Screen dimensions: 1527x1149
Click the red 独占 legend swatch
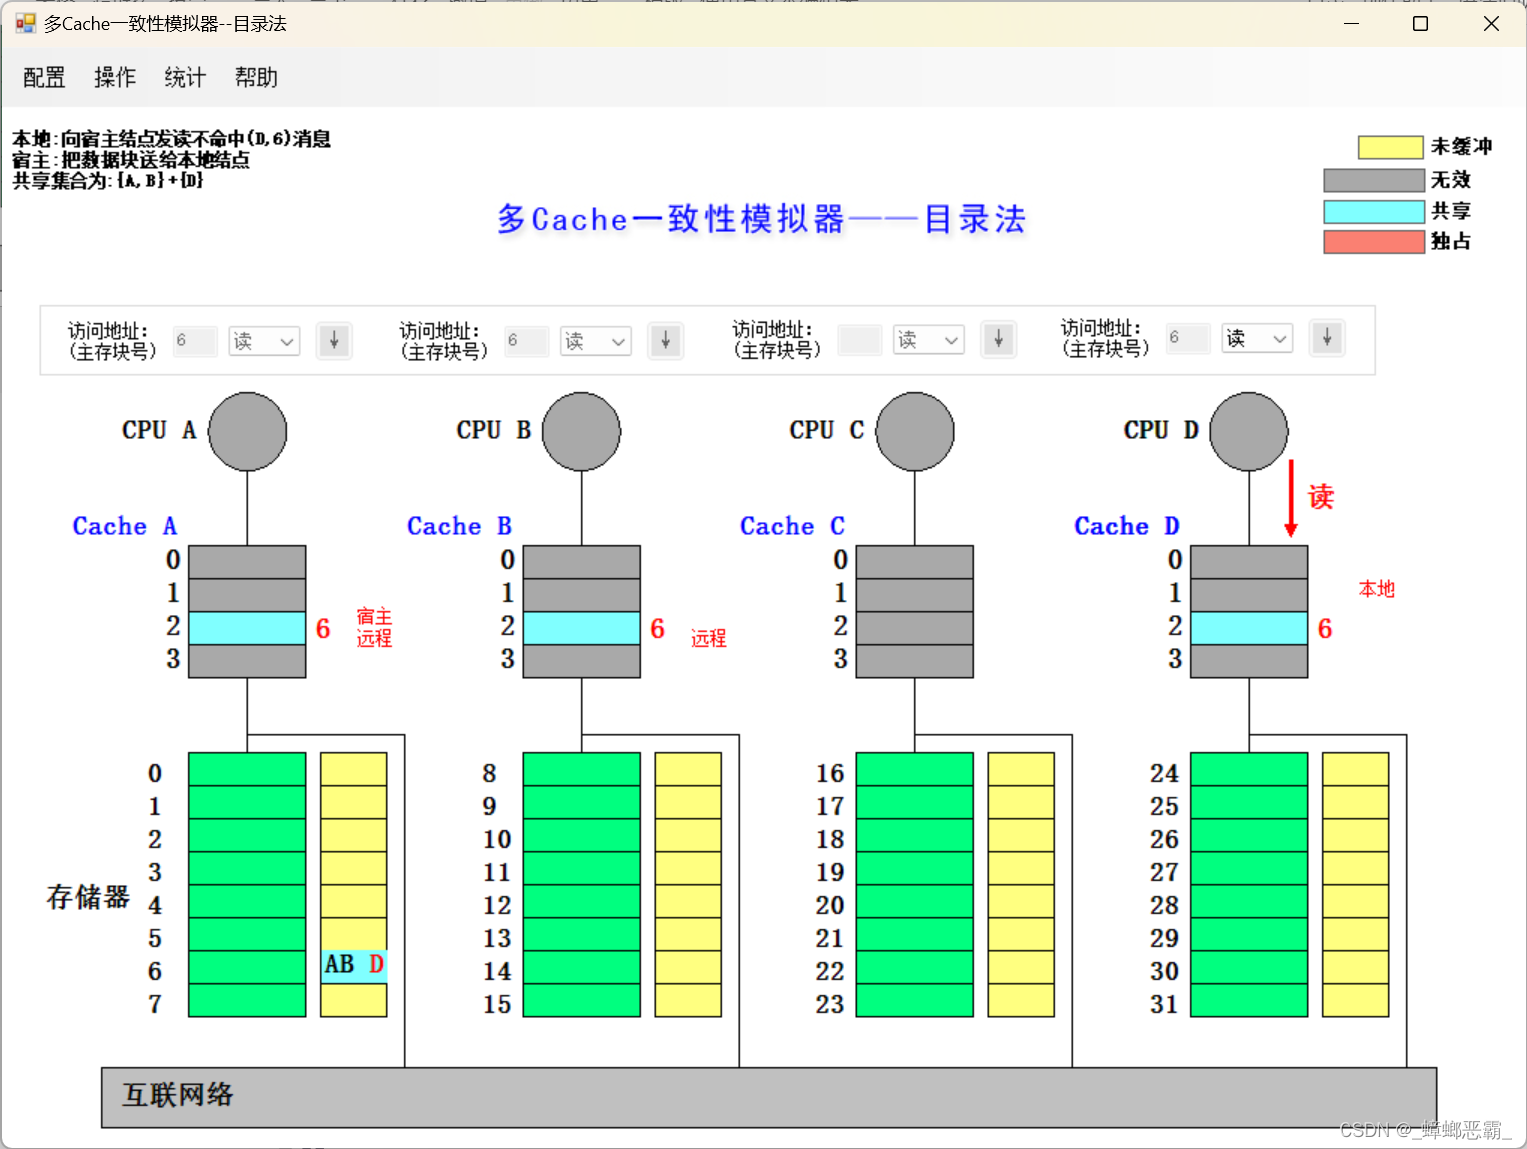[x=1374, y=241]
